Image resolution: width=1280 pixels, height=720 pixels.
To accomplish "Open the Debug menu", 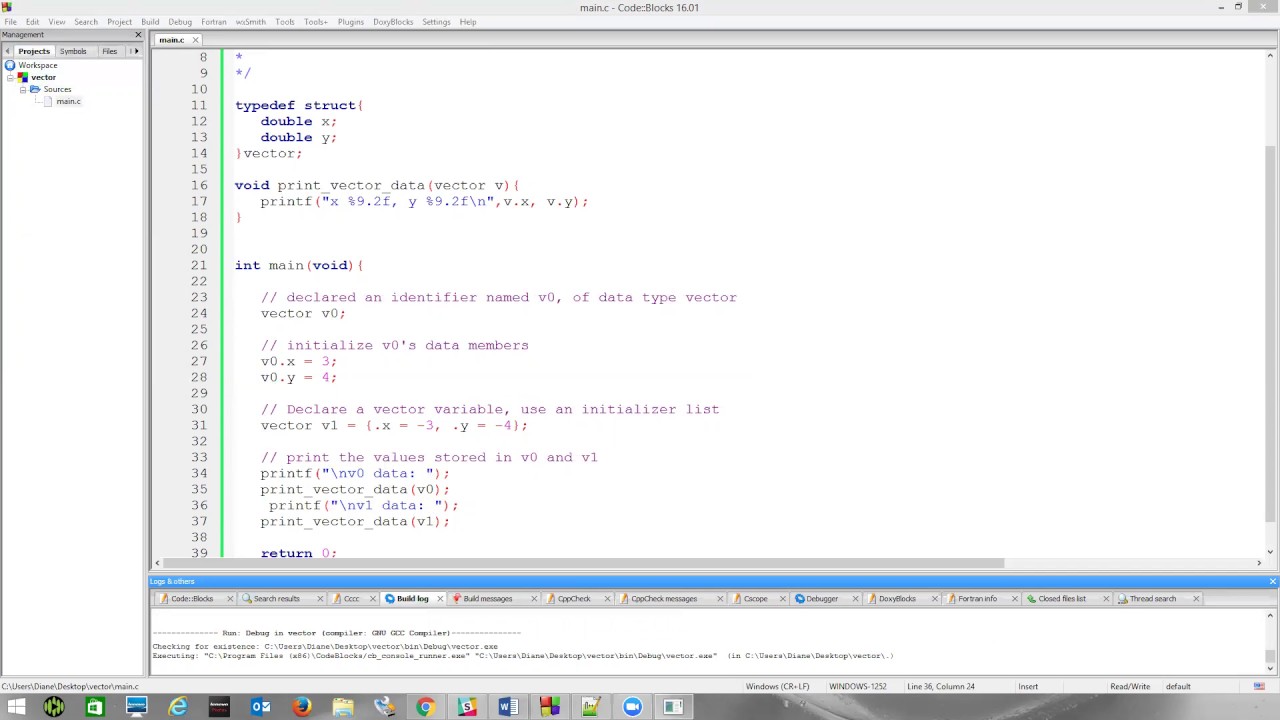I will point(180,21).
